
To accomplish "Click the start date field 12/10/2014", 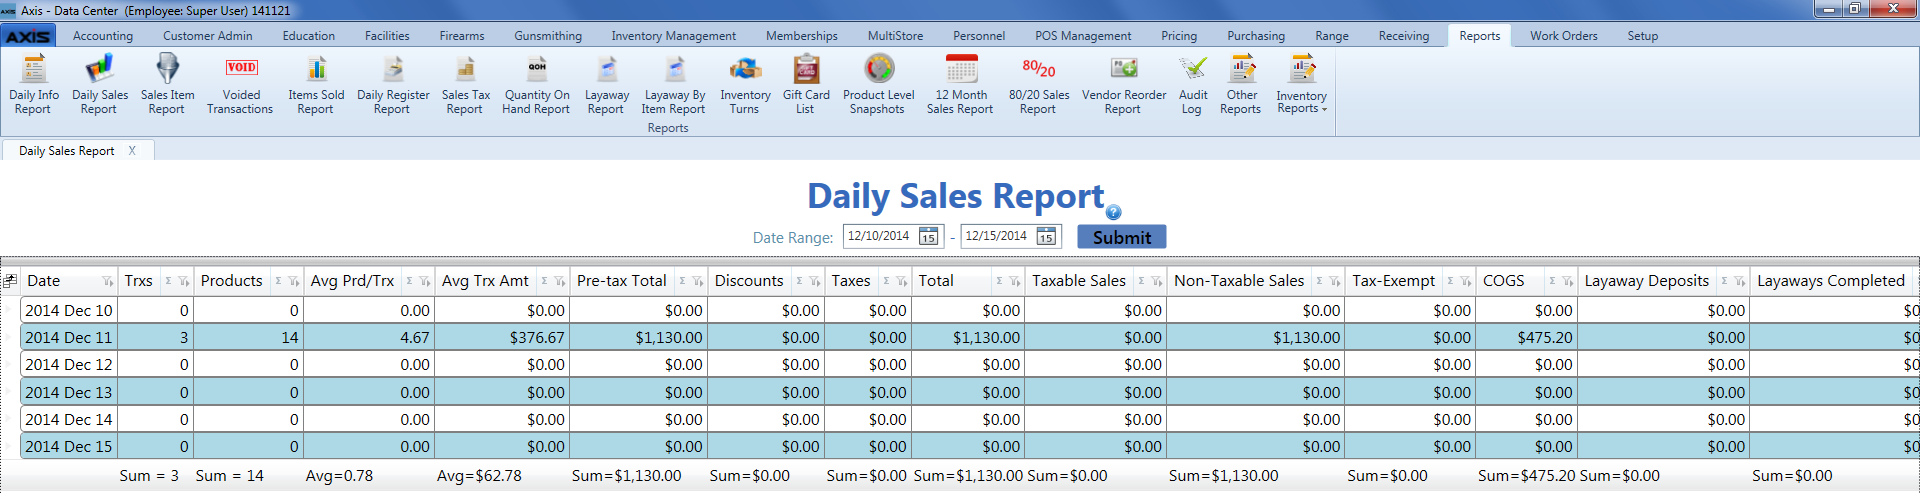I will [x=880, y=236].
